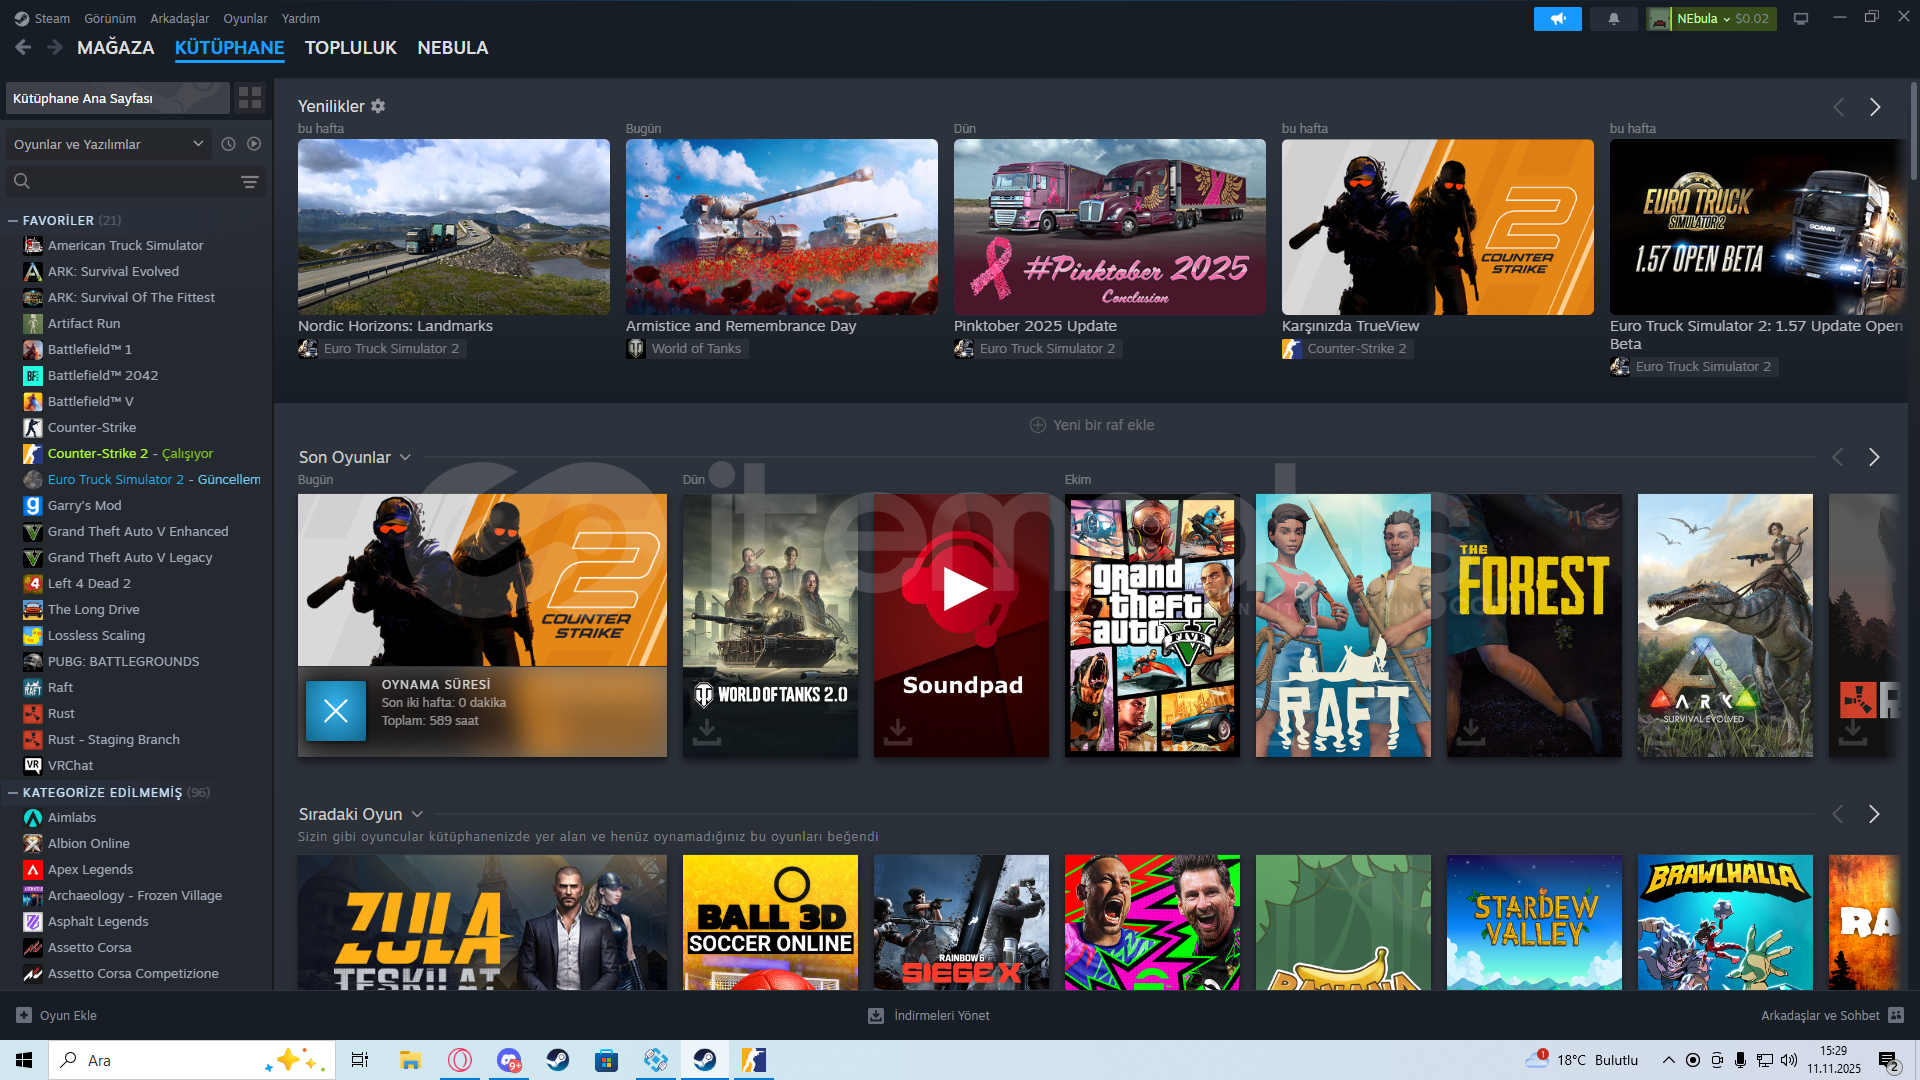
Task: Stop Counter-Strike 2 with the X button
Action: click(x=335, y=711)
